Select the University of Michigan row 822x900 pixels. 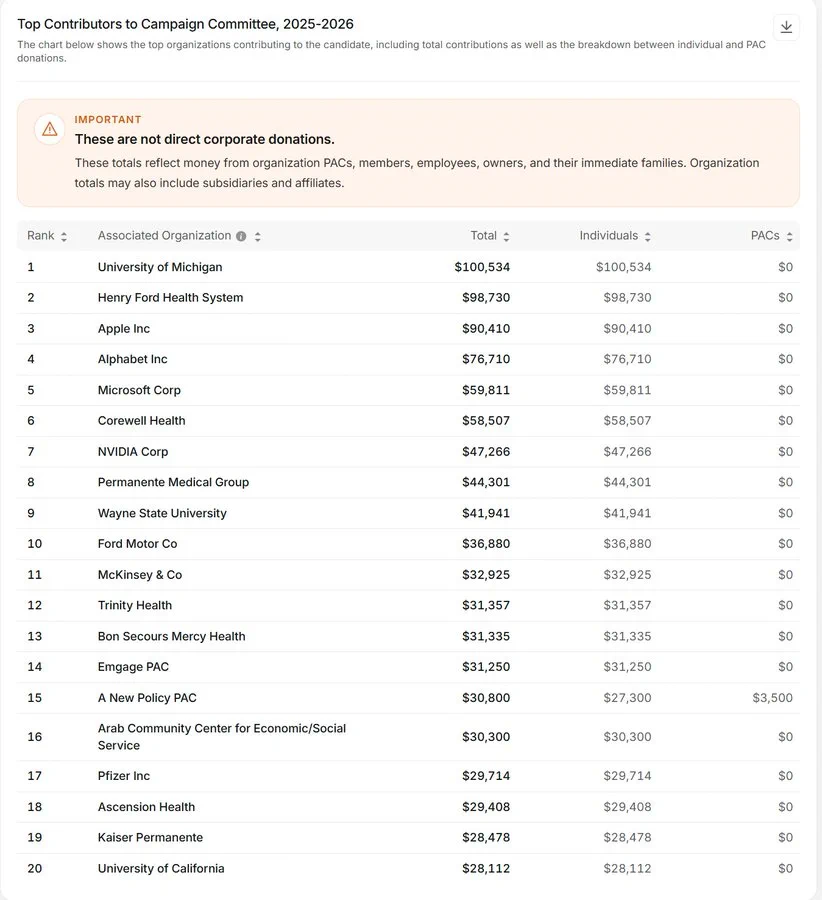click(x=408, y=267)
